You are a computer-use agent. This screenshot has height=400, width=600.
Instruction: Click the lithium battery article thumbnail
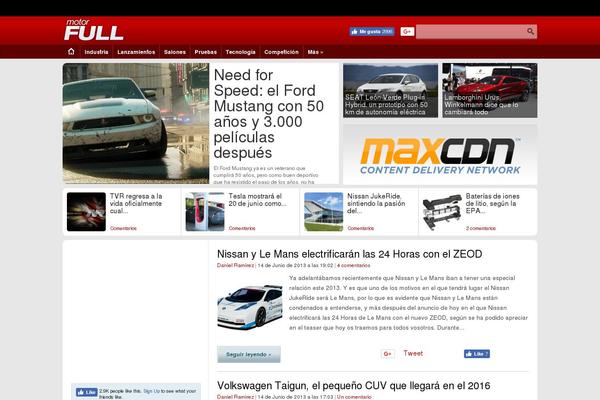tap(442, 212)
